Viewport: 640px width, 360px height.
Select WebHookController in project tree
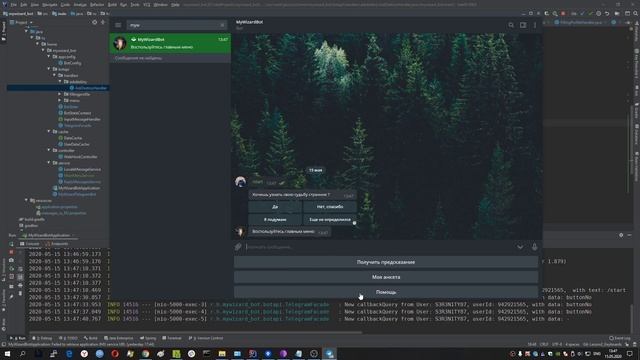80,157
